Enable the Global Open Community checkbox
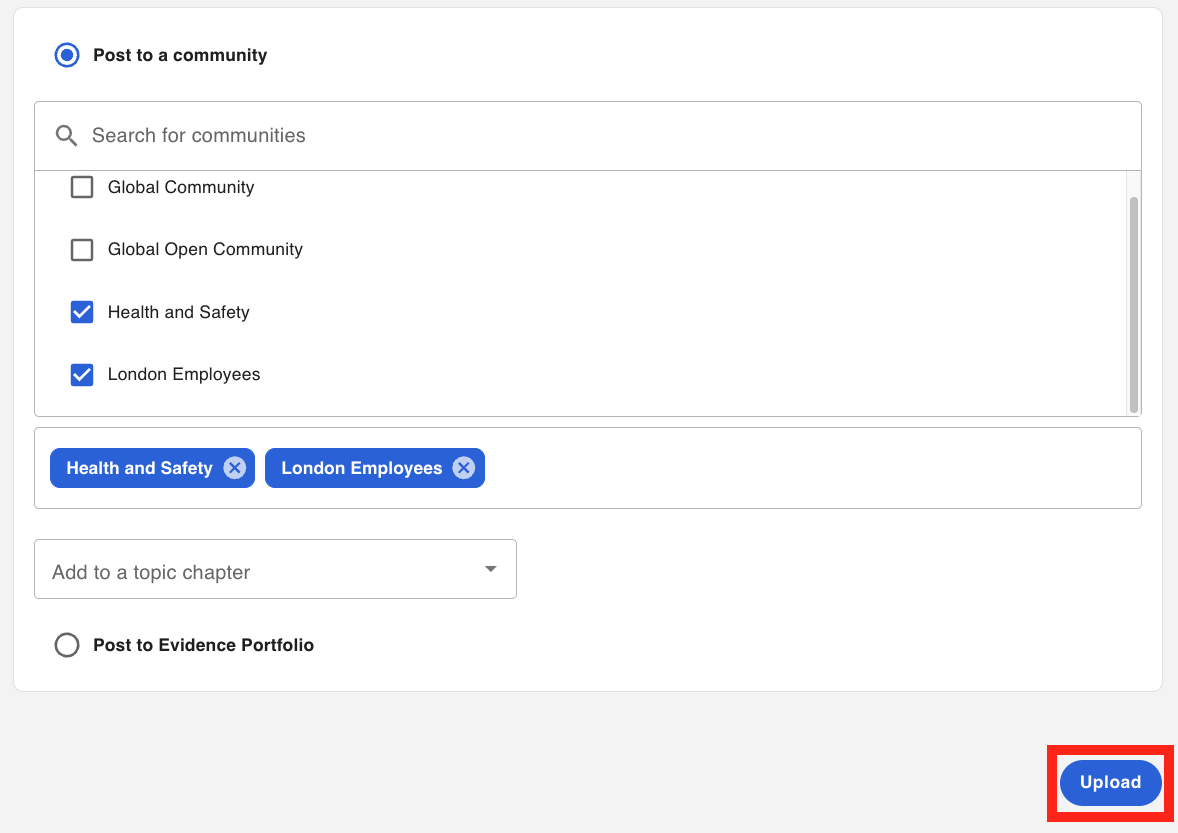The width and height of the screenshot is (1178, 833). (82, 249)
